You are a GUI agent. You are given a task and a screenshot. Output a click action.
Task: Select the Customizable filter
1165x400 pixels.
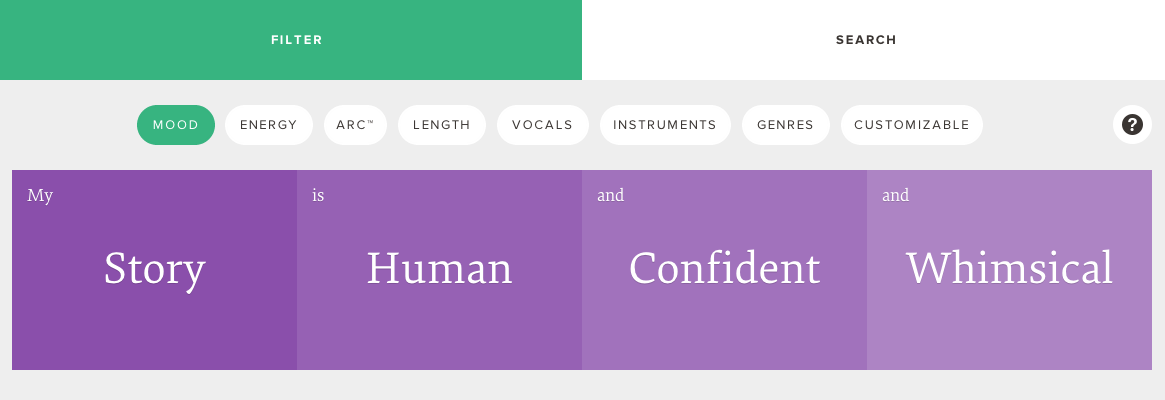(x=912, y=125)
